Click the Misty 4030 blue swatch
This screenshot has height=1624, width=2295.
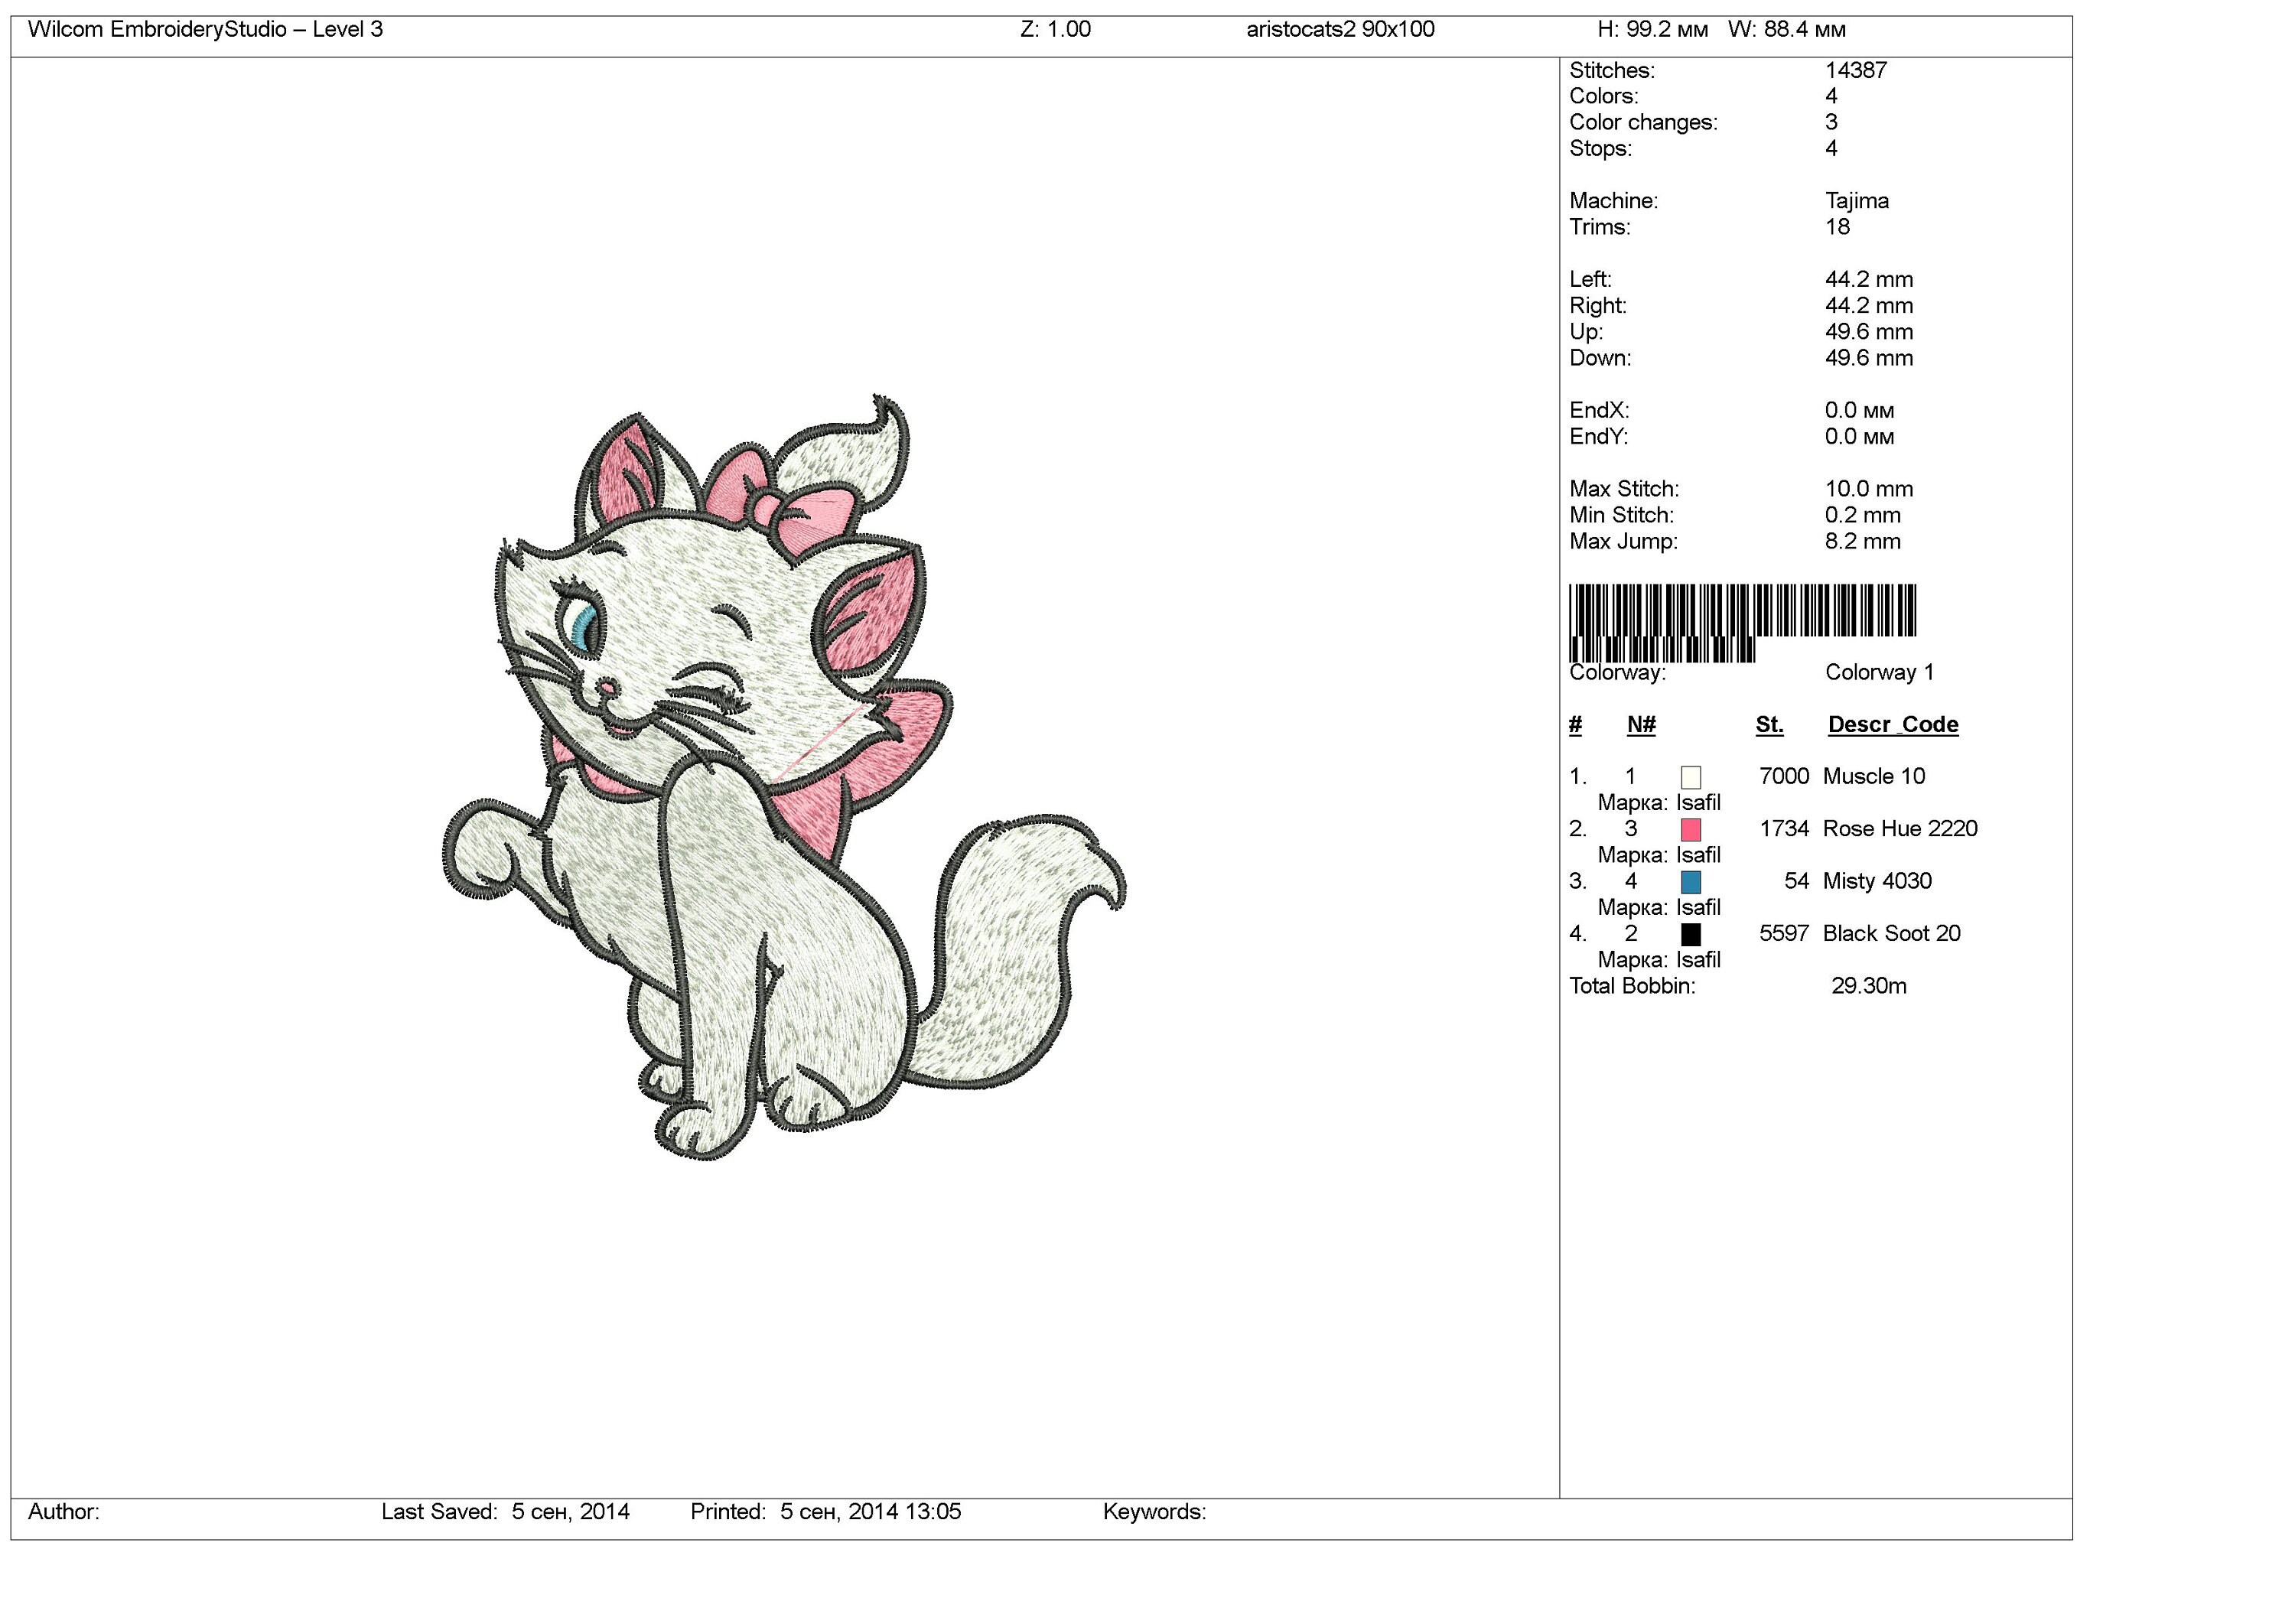click(1690, 882)
